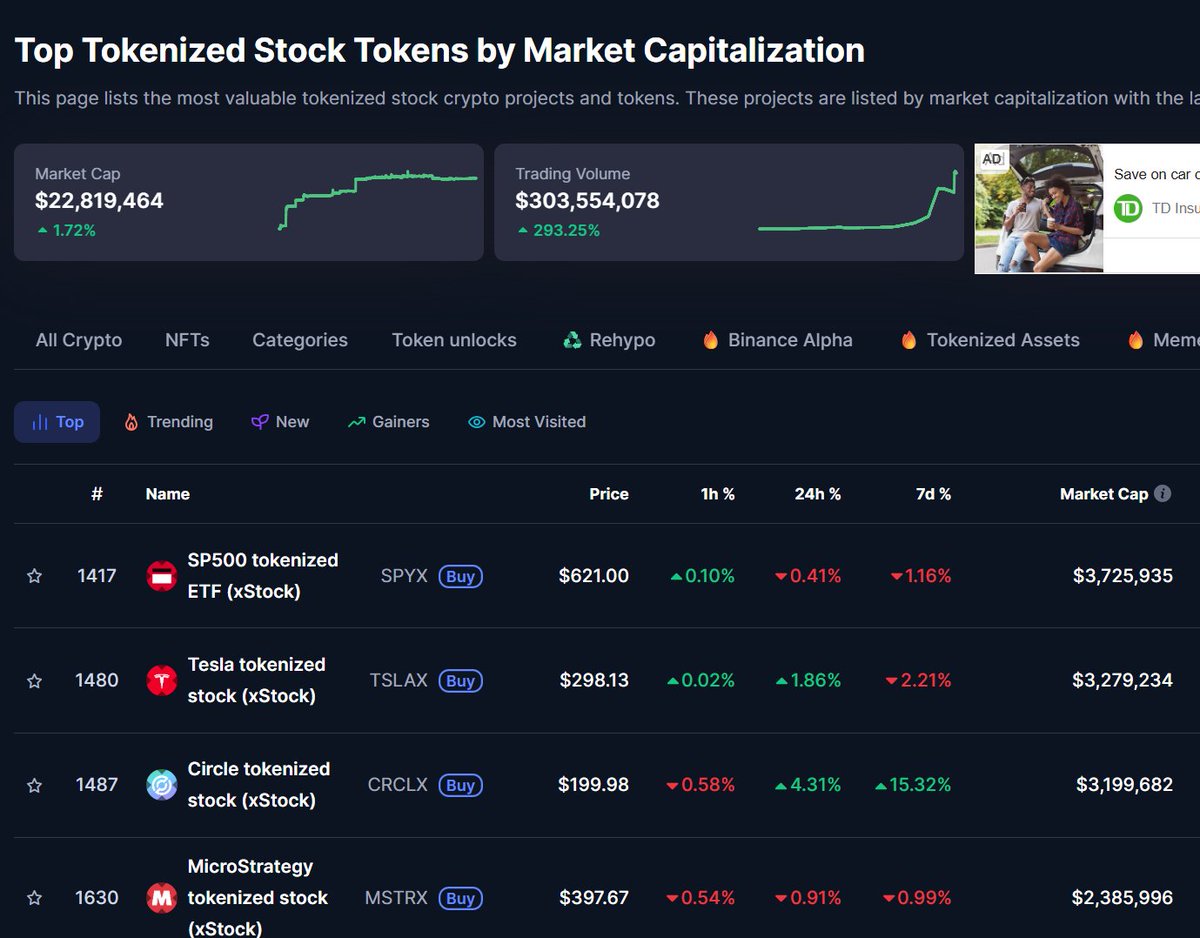1200x938 pixels.
Task: Show Gainers list
Action: [388, 422]
